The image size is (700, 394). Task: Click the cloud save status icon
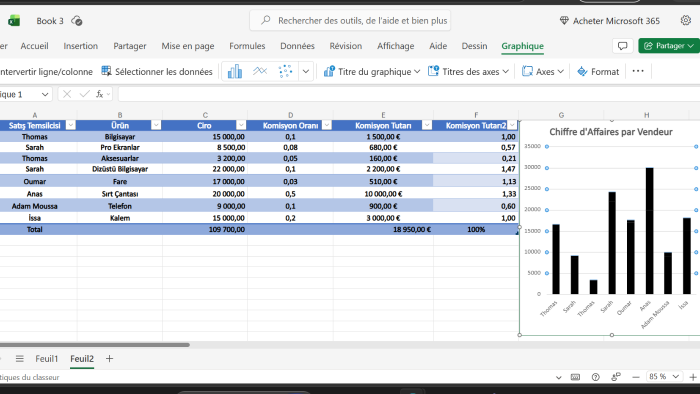point(77,21)
